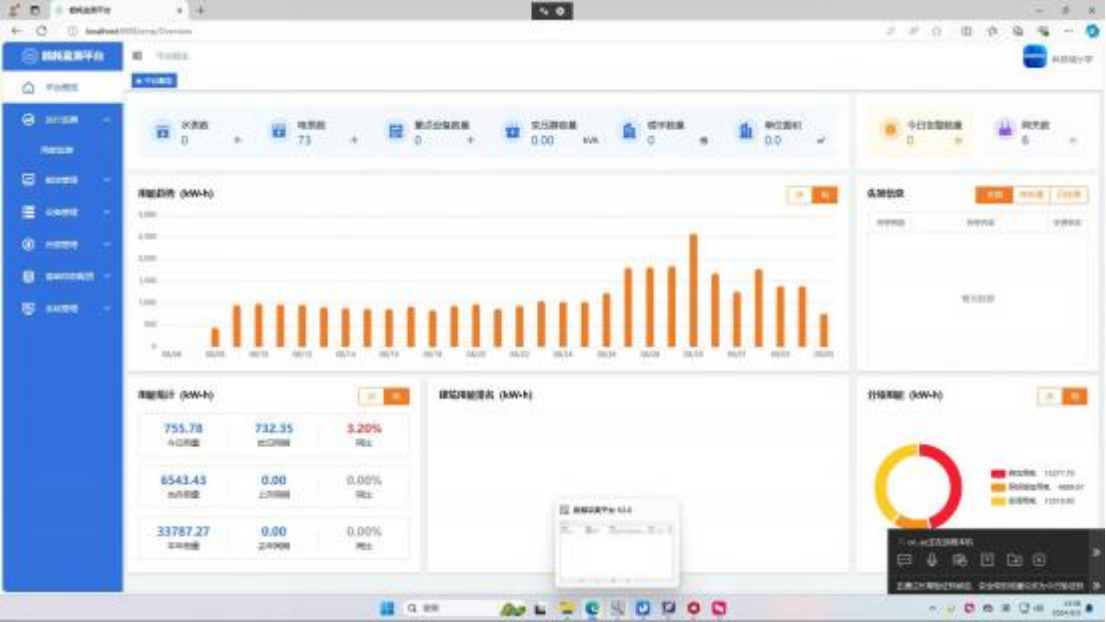Click the sub-item under the expanded sidebar menu

[57, 150]
